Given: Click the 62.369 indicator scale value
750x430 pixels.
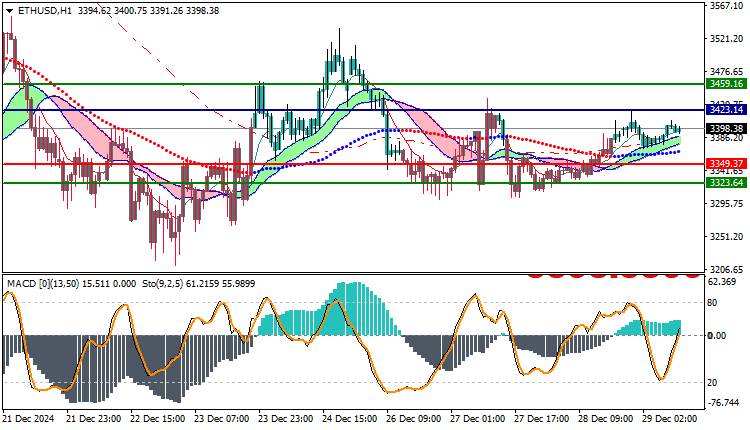Looking at the screenshot, I should click(x=722, y=282).
